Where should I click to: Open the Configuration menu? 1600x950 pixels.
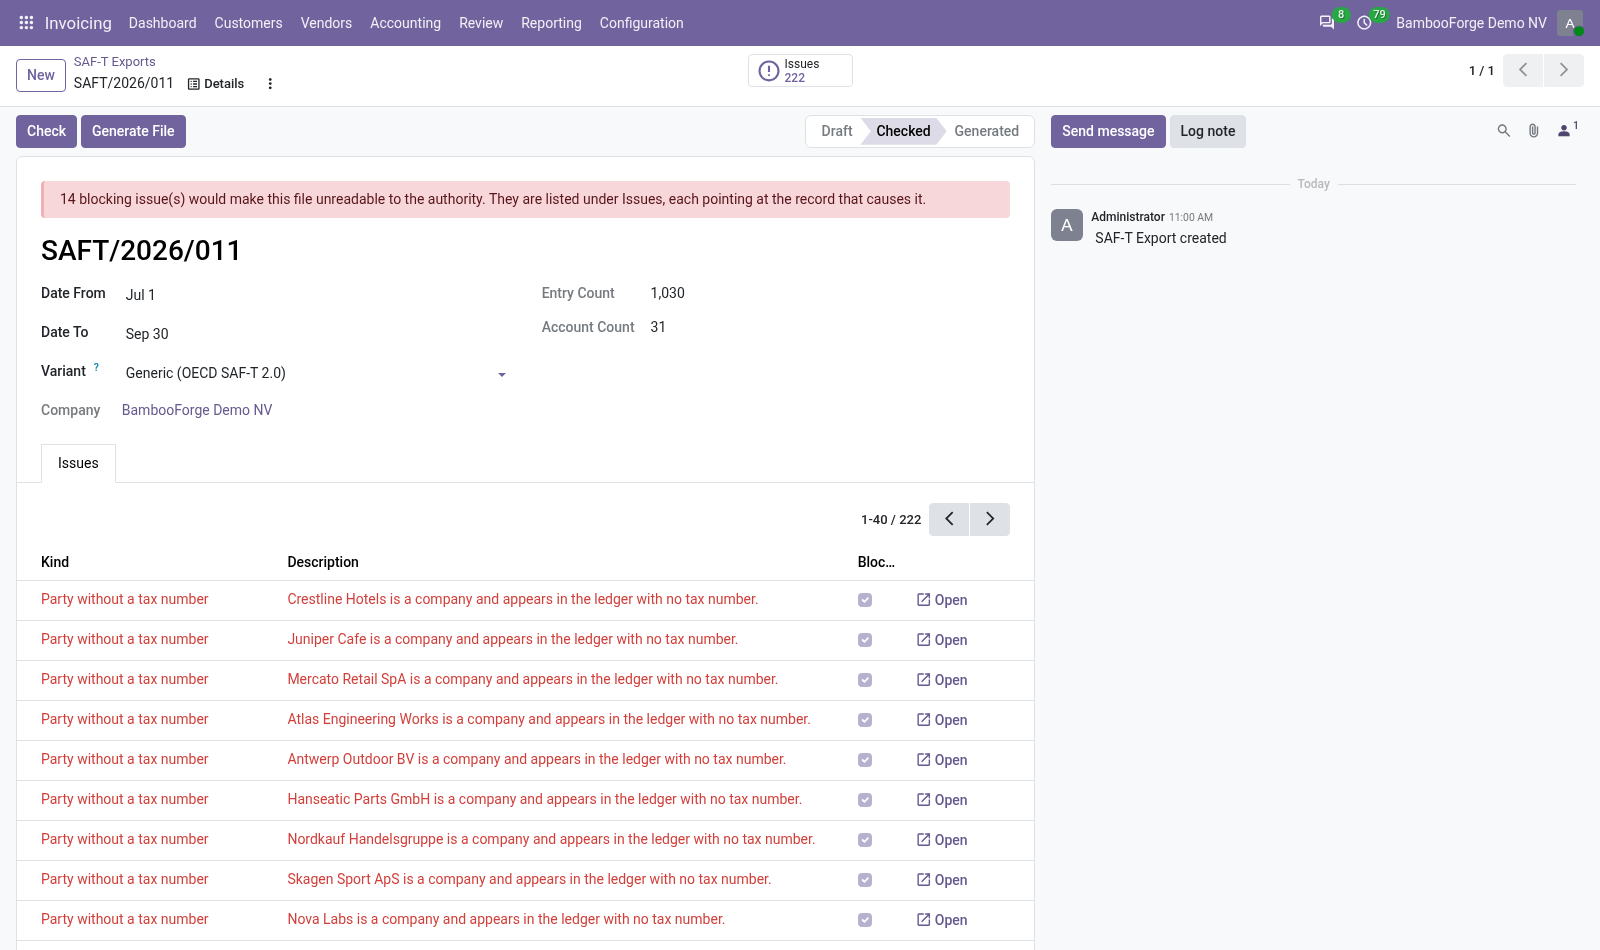click(641, 23)
